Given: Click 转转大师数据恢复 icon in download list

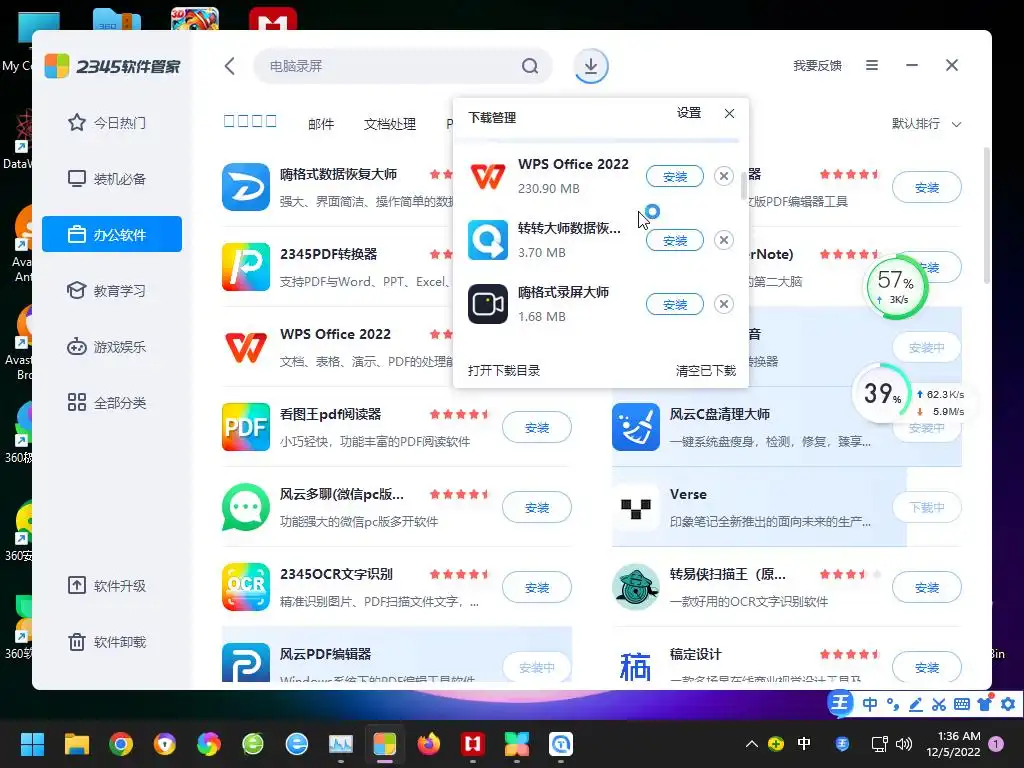Looking at the screenshot, I should point(488,240).
